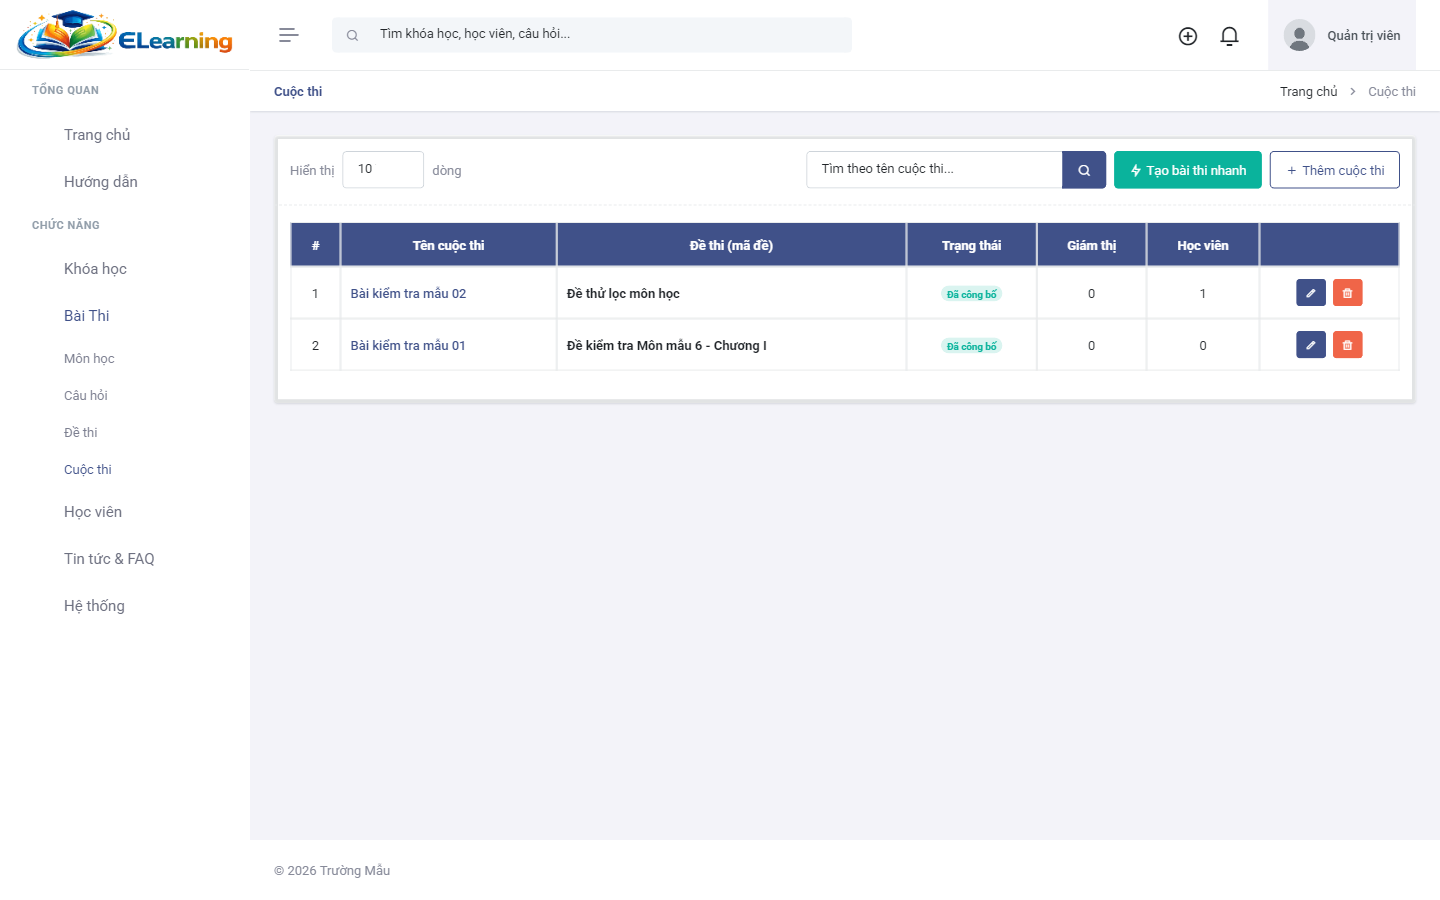Open Bài kiểm tra mẫu 01 link
The height and width of the screenshot is (900, 1440).
[408, 345]
